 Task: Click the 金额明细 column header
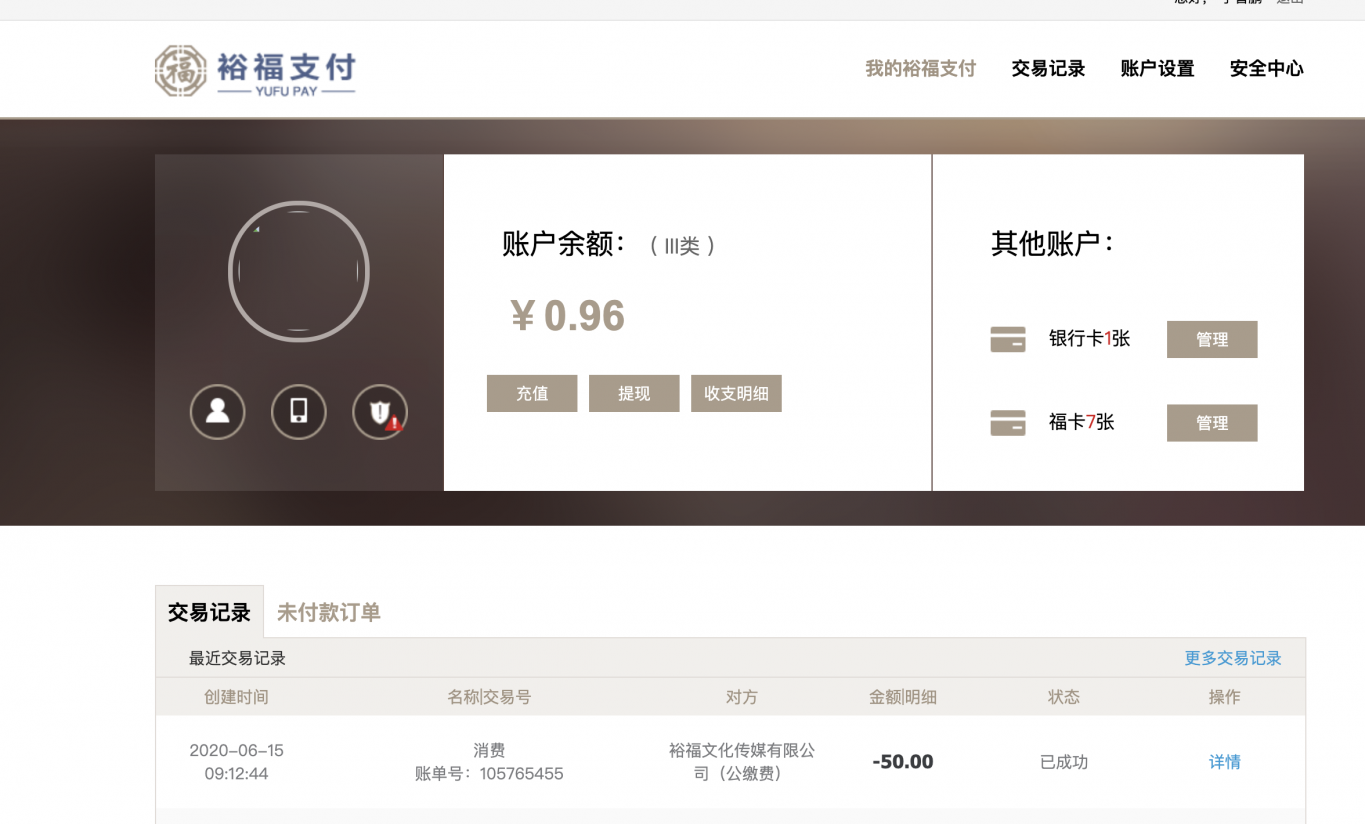[903, 697]
